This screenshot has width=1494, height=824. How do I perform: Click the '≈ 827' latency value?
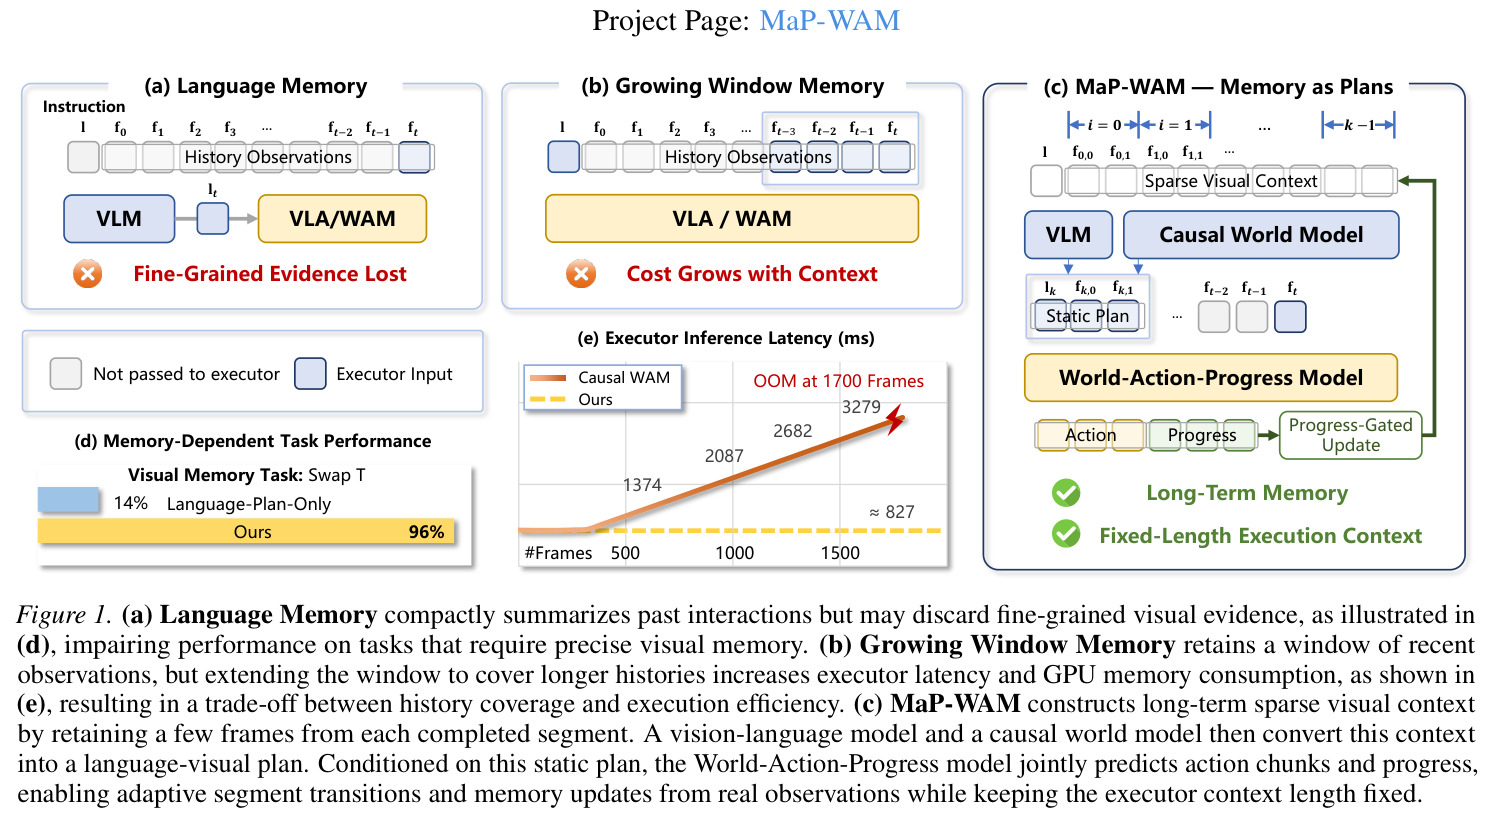[892, 512]
